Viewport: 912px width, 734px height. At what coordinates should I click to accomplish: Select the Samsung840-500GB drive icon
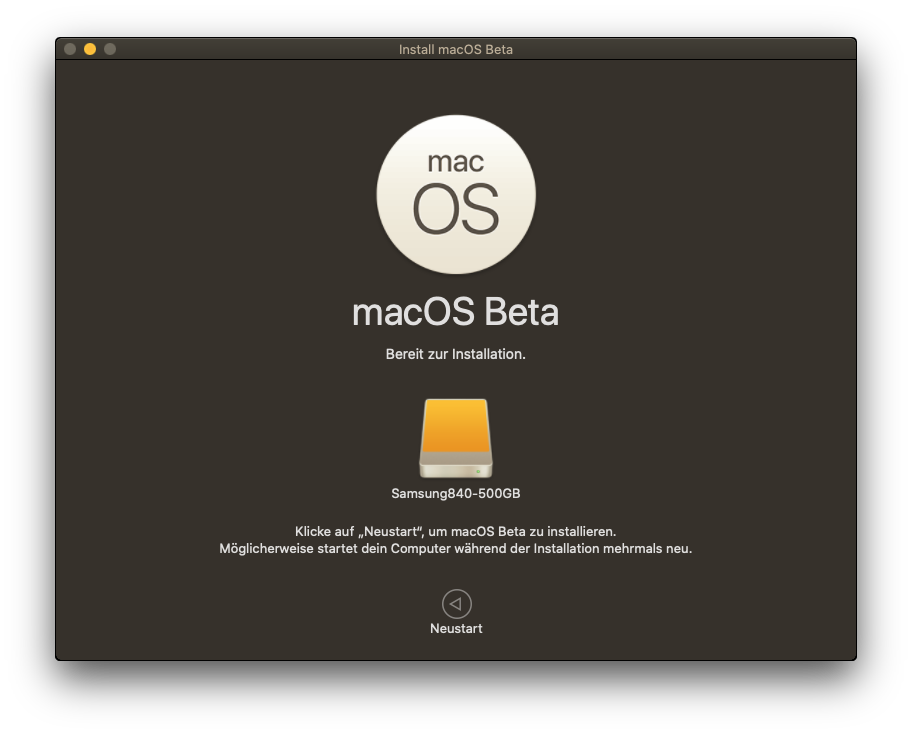(456, 439)
